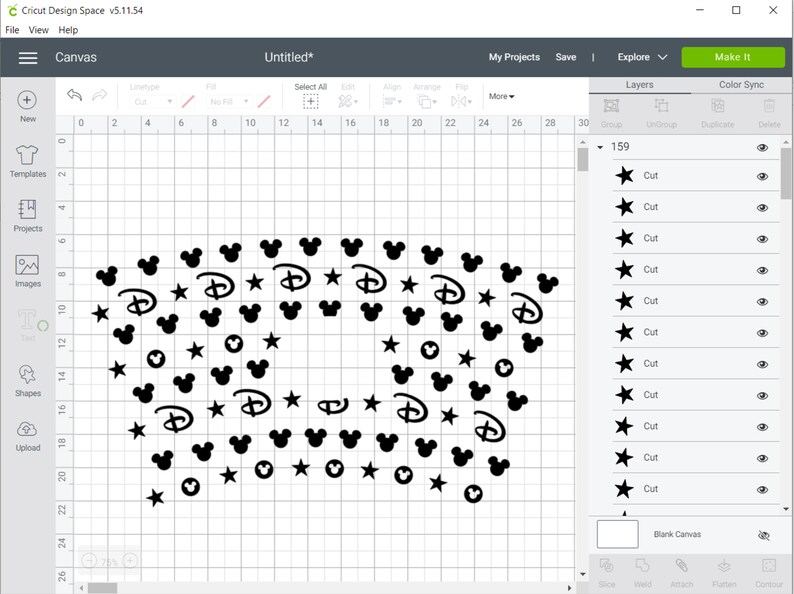
Task: Open the Linetype Cut dropdown
Action: 153,101
